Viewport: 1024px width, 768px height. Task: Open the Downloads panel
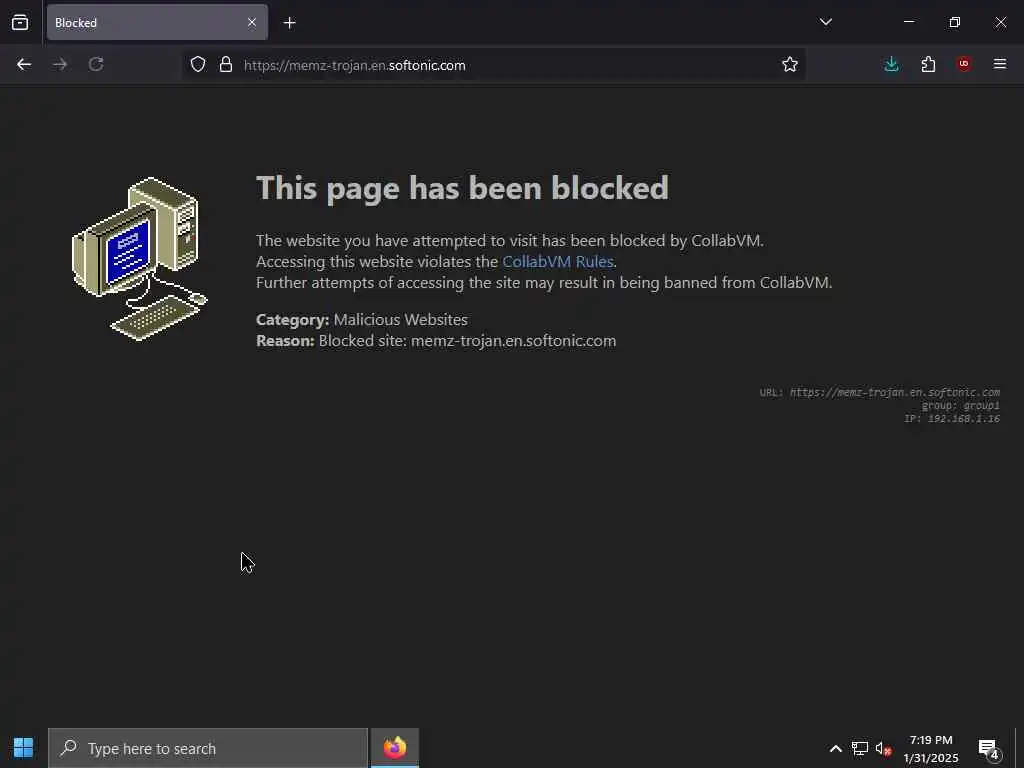[x=891, y=64]
